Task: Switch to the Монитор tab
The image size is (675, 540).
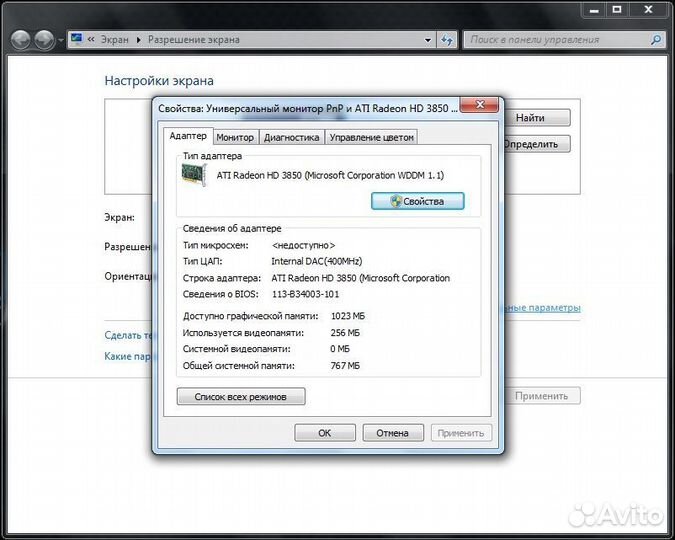Action: click(235, 137)
